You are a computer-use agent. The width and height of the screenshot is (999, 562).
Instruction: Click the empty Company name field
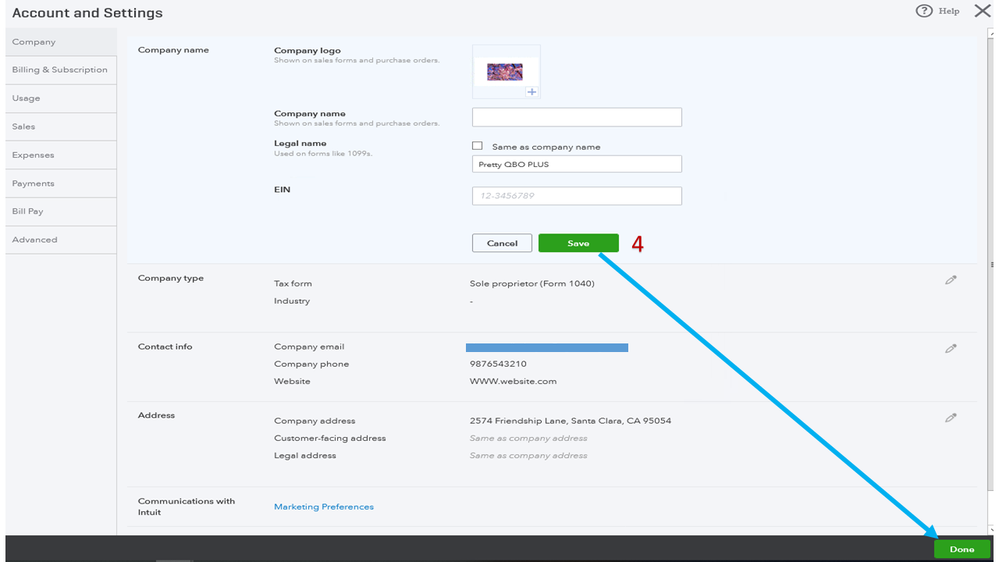[577, 117]
